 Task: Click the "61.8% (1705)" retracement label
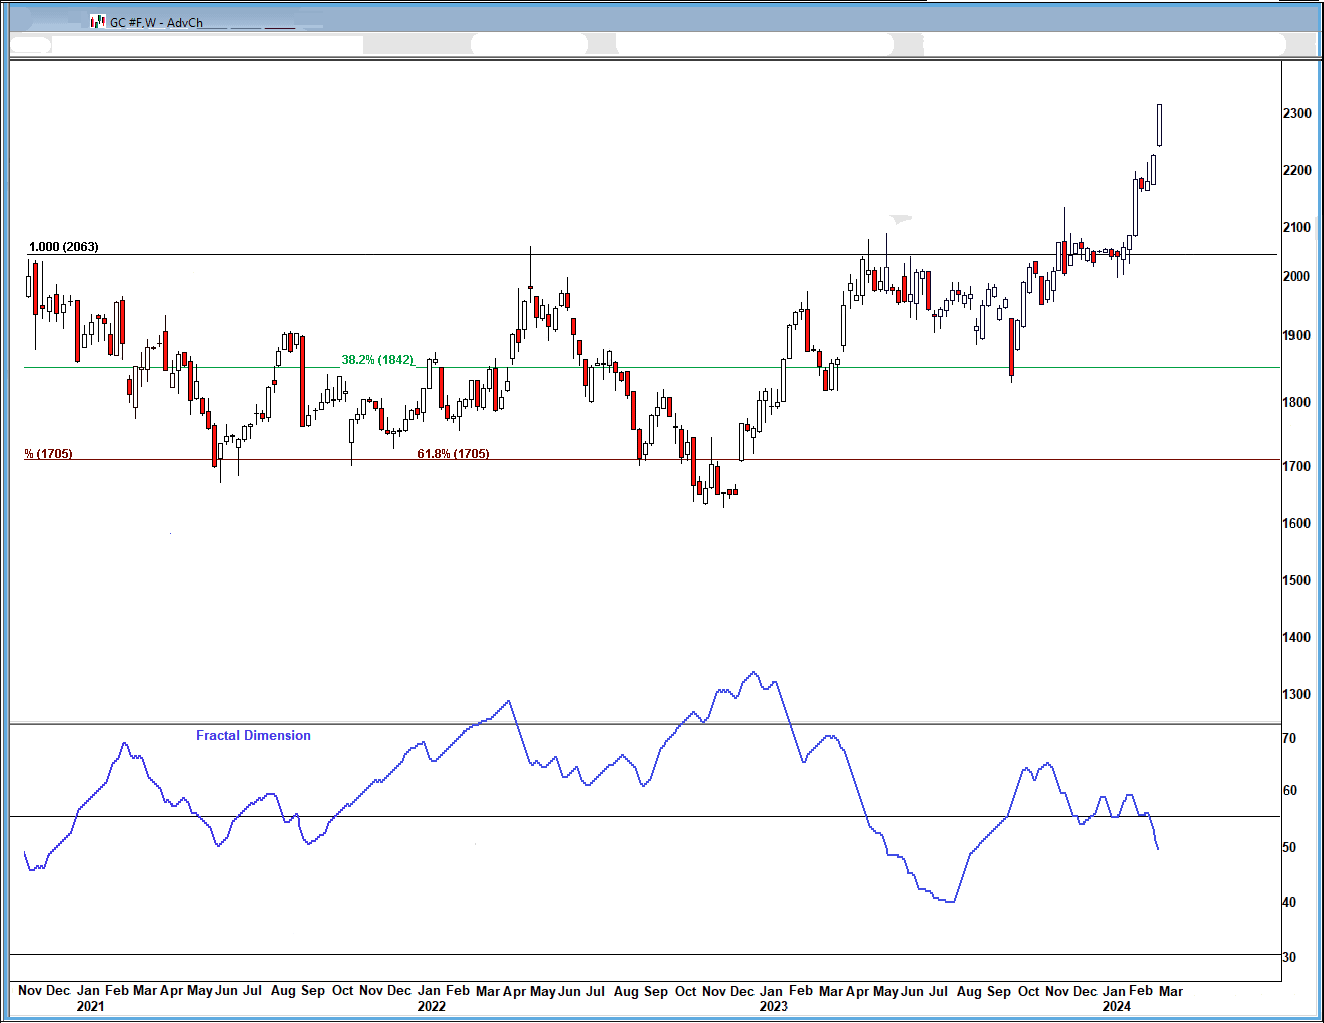pos(453,454)
